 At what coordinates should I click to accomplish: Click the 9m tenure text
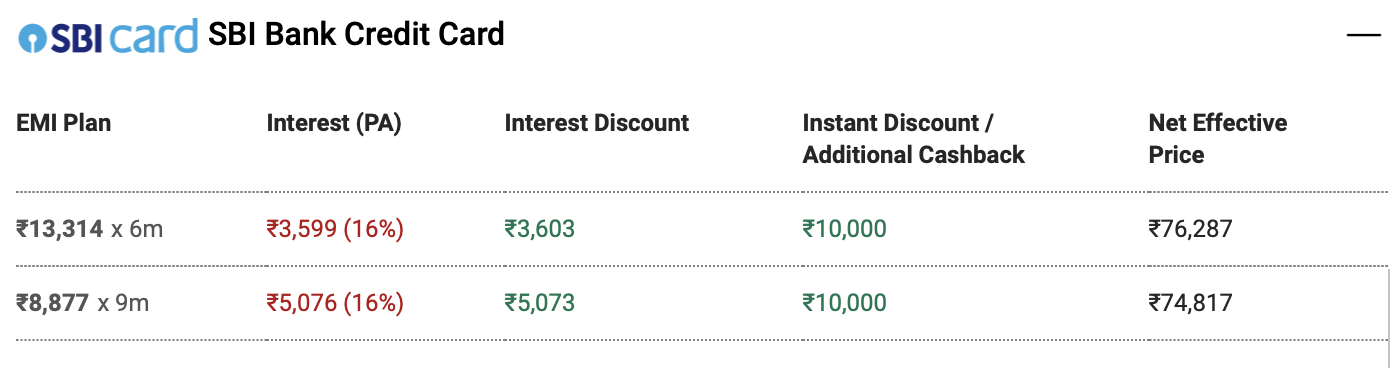[132, 302]
